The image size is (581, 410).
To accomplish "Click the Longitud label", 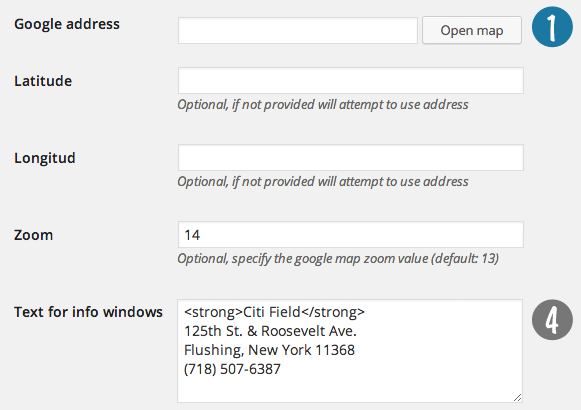I will pyautogui.click(x=45, y=158).
